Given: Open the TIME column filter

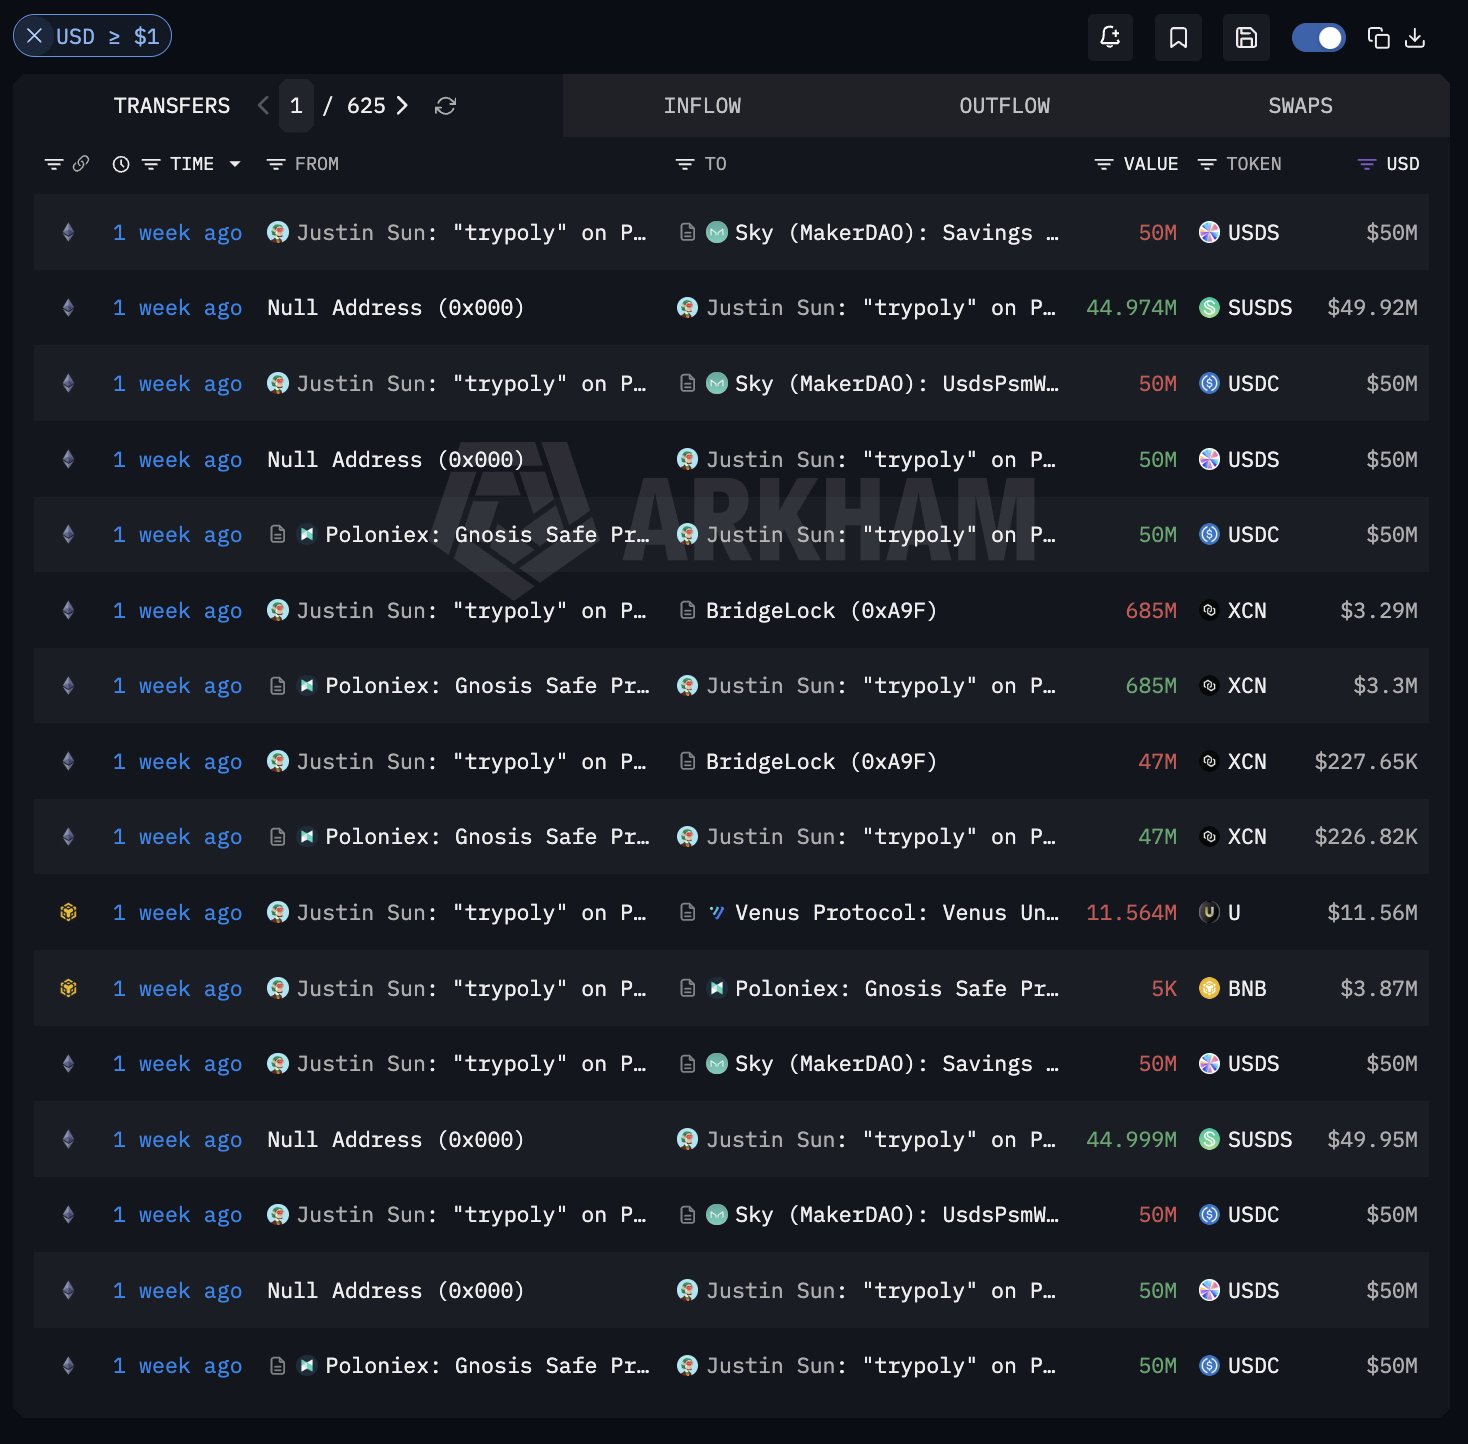Looking at the screenshot, I should tap(151, 164).
